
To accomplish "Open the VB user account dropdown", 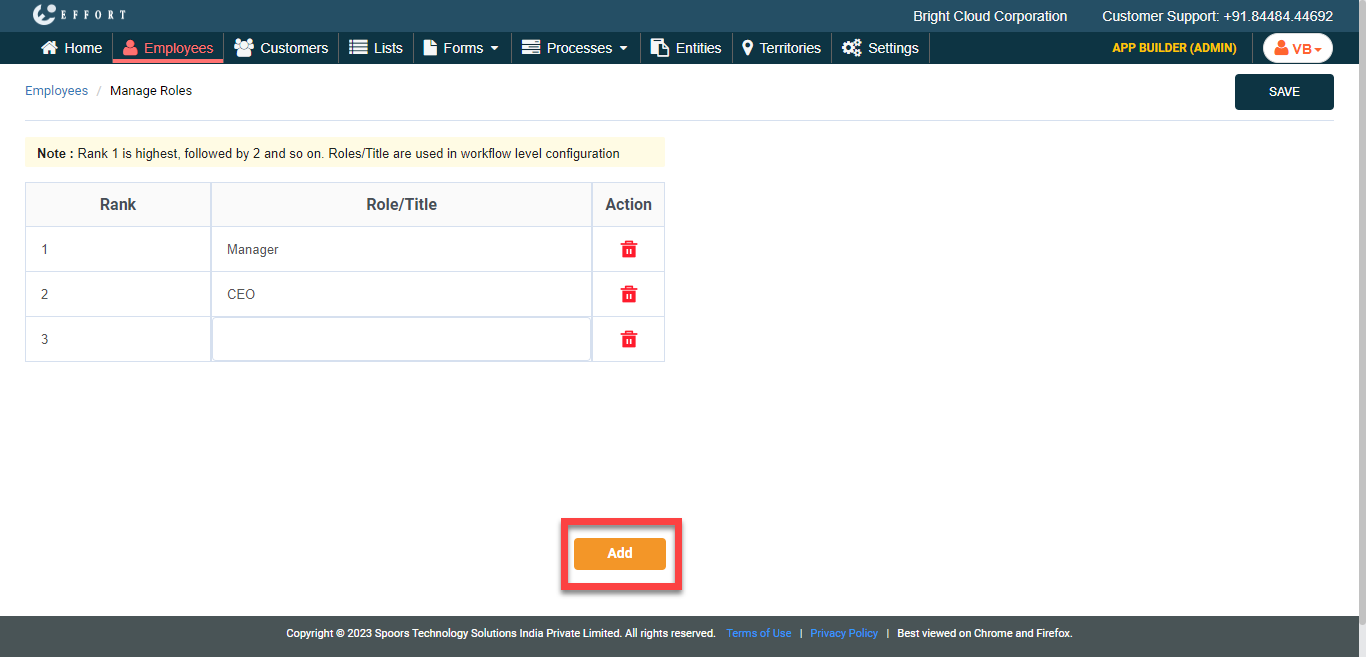I will [1297, 48].
